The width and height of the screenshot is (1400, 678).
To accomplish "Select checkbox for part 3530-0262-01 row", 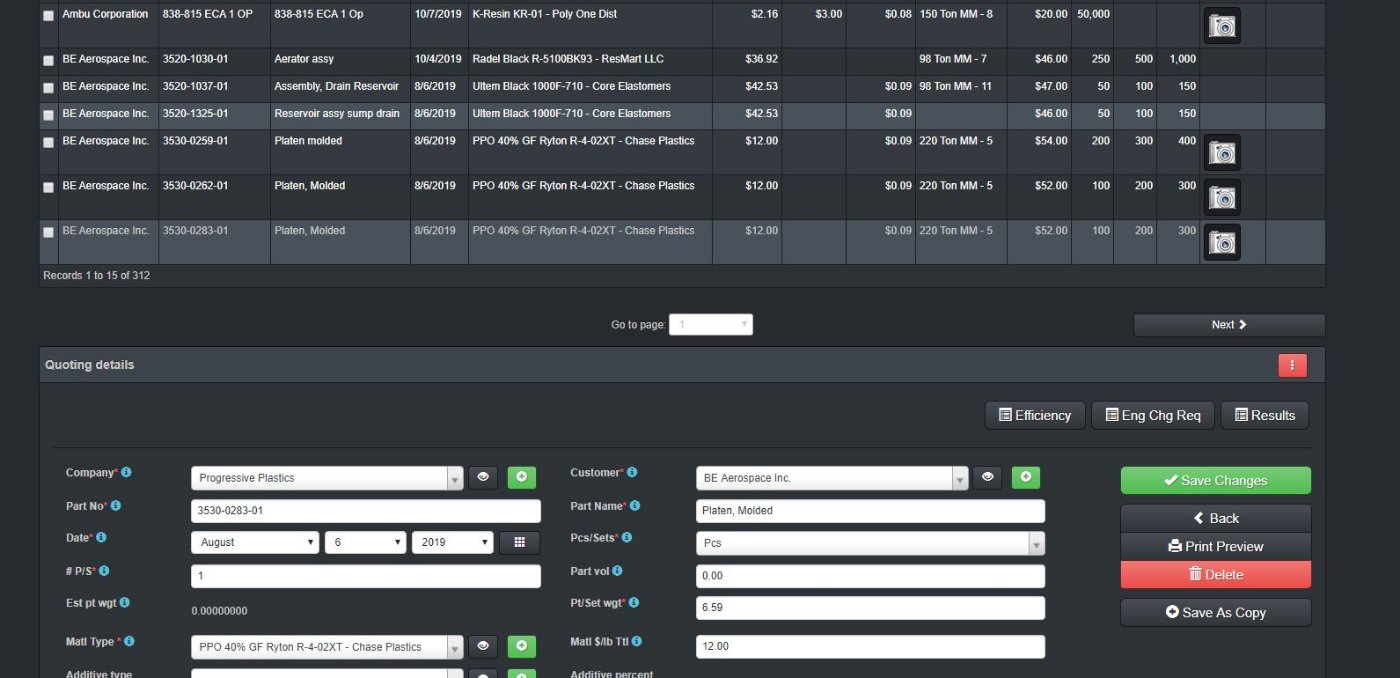I will (x=48, y=187).
